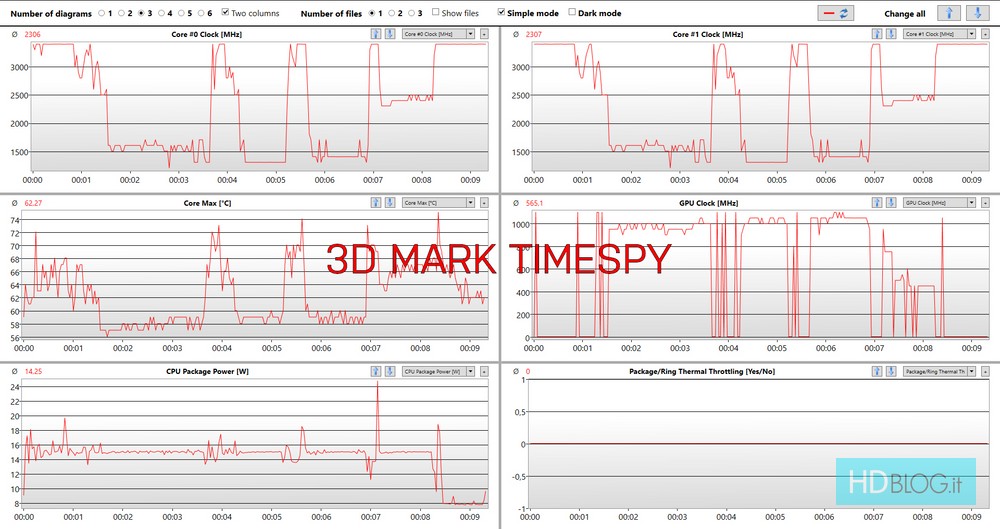The image size is (1000, 529).
Task: Enable the Show files checkbox
Action: click(436, 12)
